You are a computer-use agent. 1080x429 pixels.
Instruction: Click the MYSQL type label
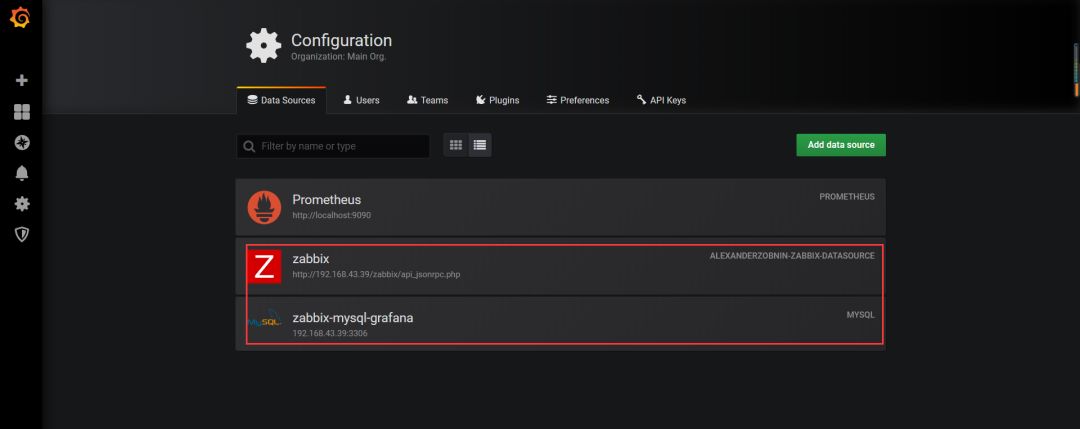[860, 315]
